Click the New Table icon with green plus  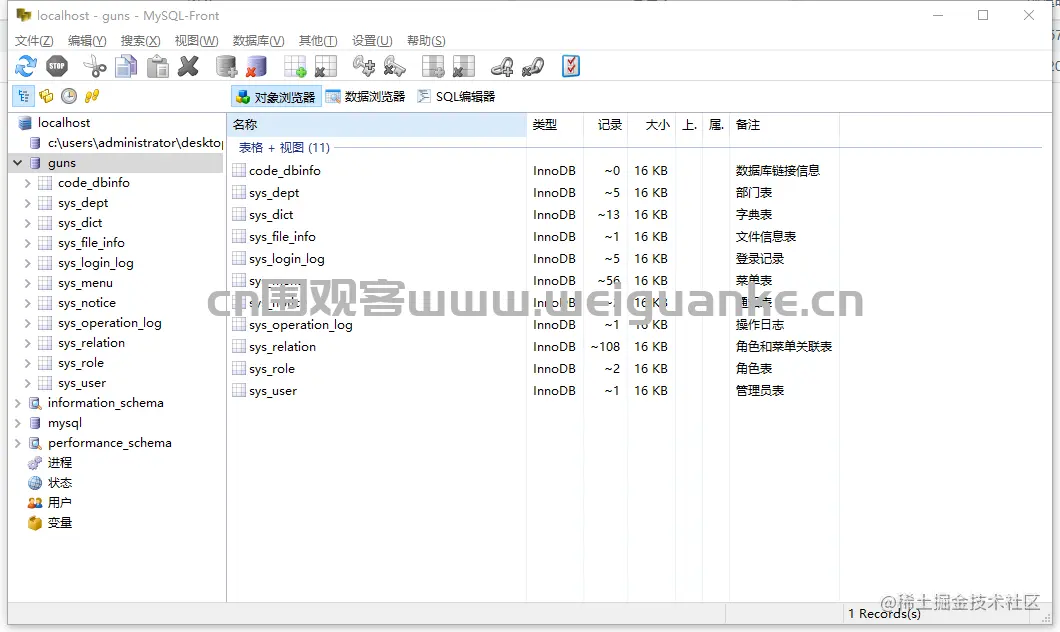[x=295, y=66]
